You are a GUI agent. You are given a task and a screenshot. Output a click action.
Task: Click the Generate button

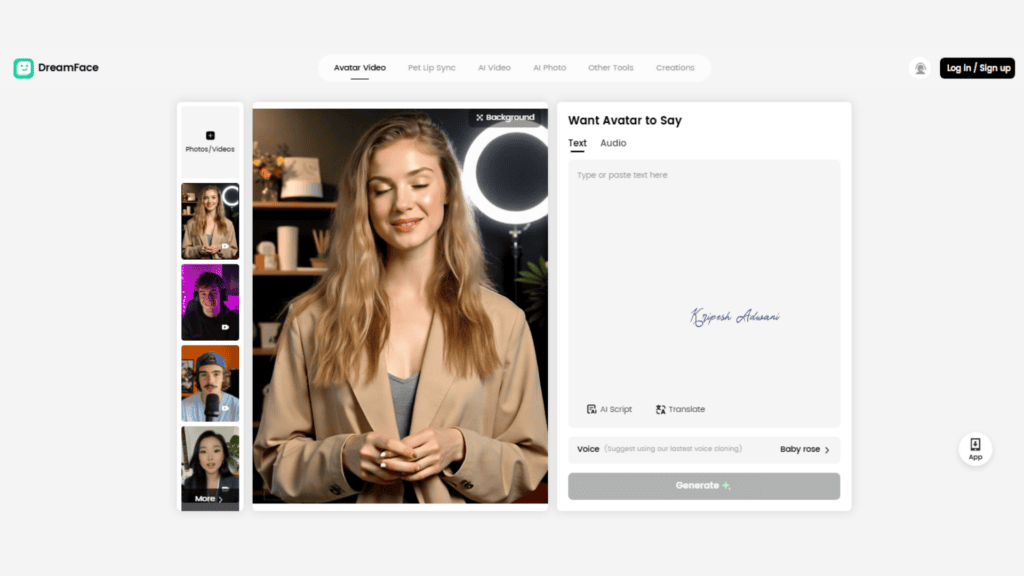(x=703, y=485)
